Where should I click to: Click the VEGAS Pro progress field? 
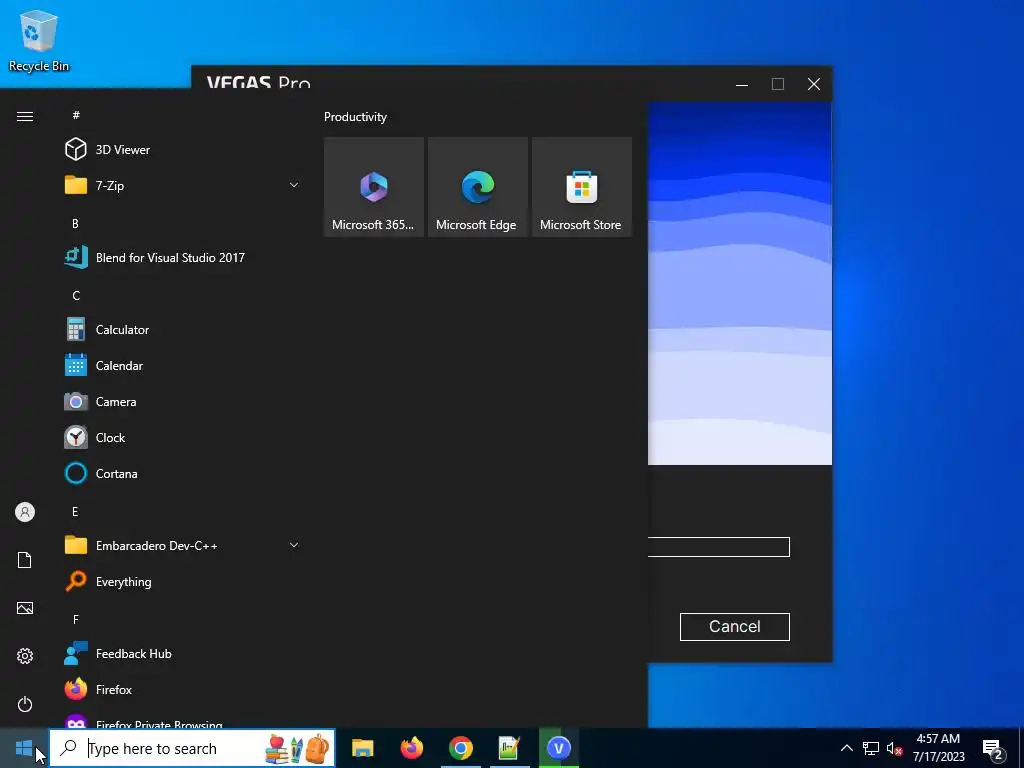click(x=719, y=547)
